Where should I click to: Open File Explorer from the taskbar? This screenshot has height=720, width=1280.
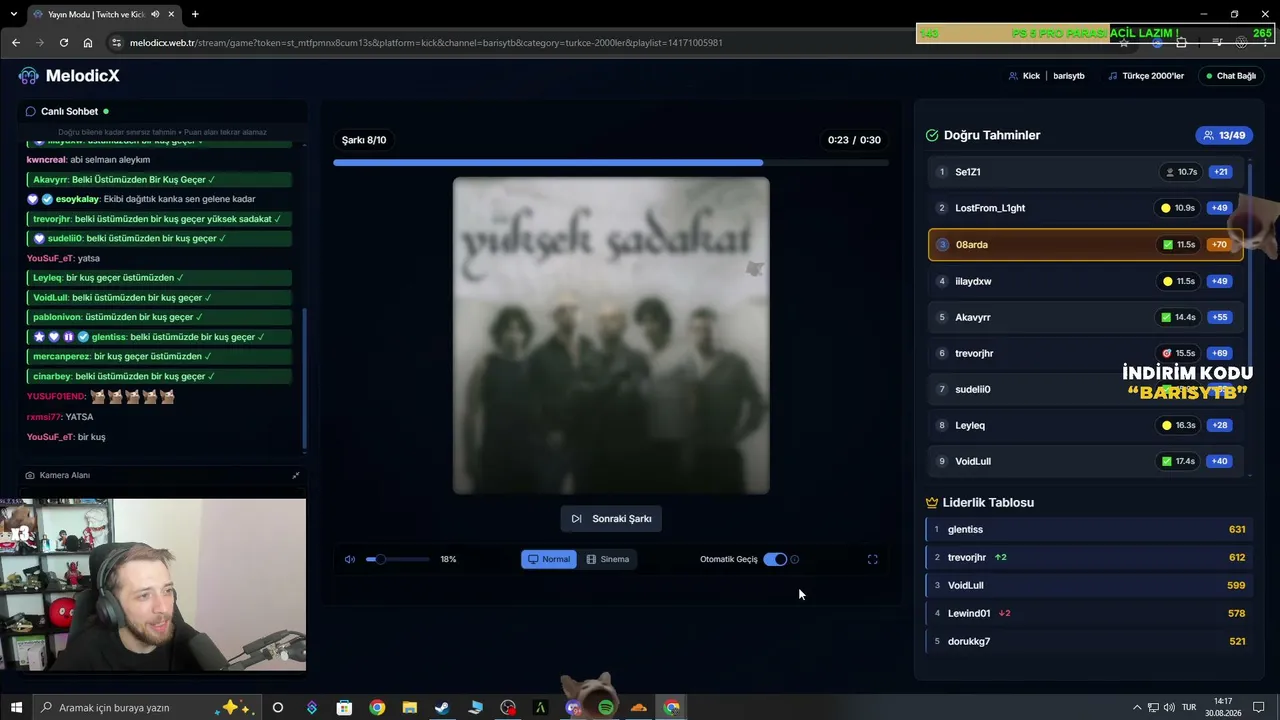(x=410, y=708)
